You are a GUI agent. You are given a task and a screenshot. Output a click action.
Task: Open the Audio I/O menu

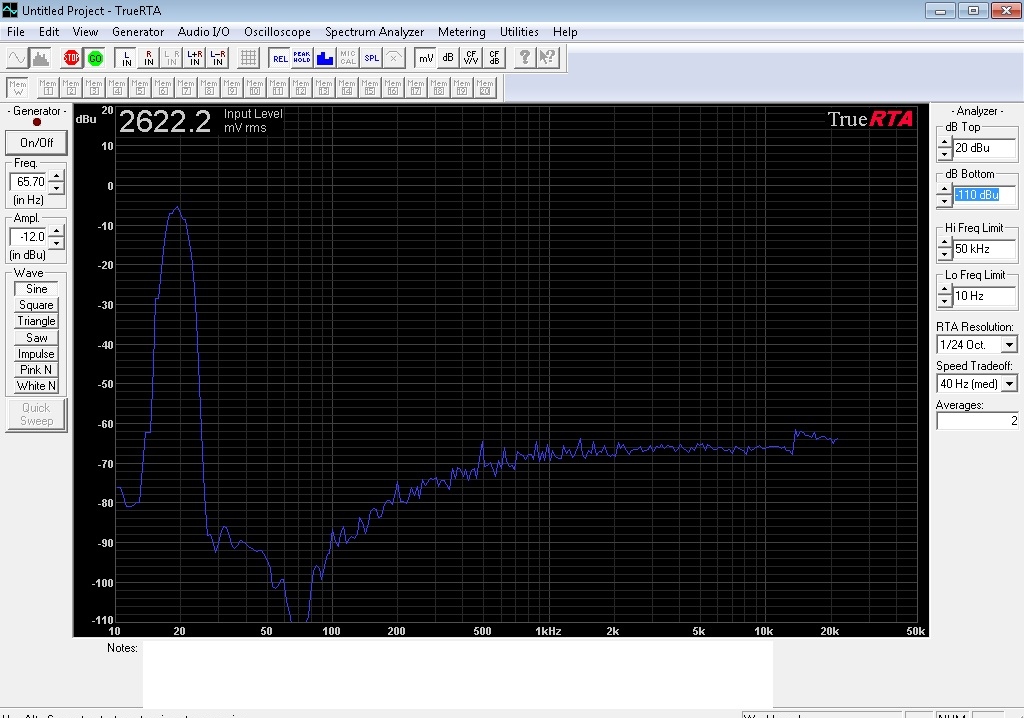pos(204,32)
